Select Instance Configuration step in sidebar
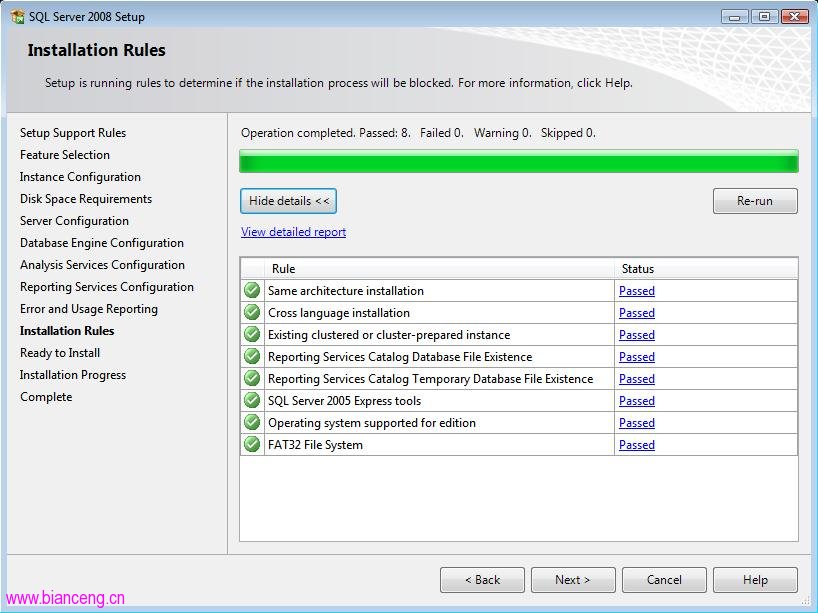Image resolution: width=818 pixels, height=613 pixels. tap(80, 177)
